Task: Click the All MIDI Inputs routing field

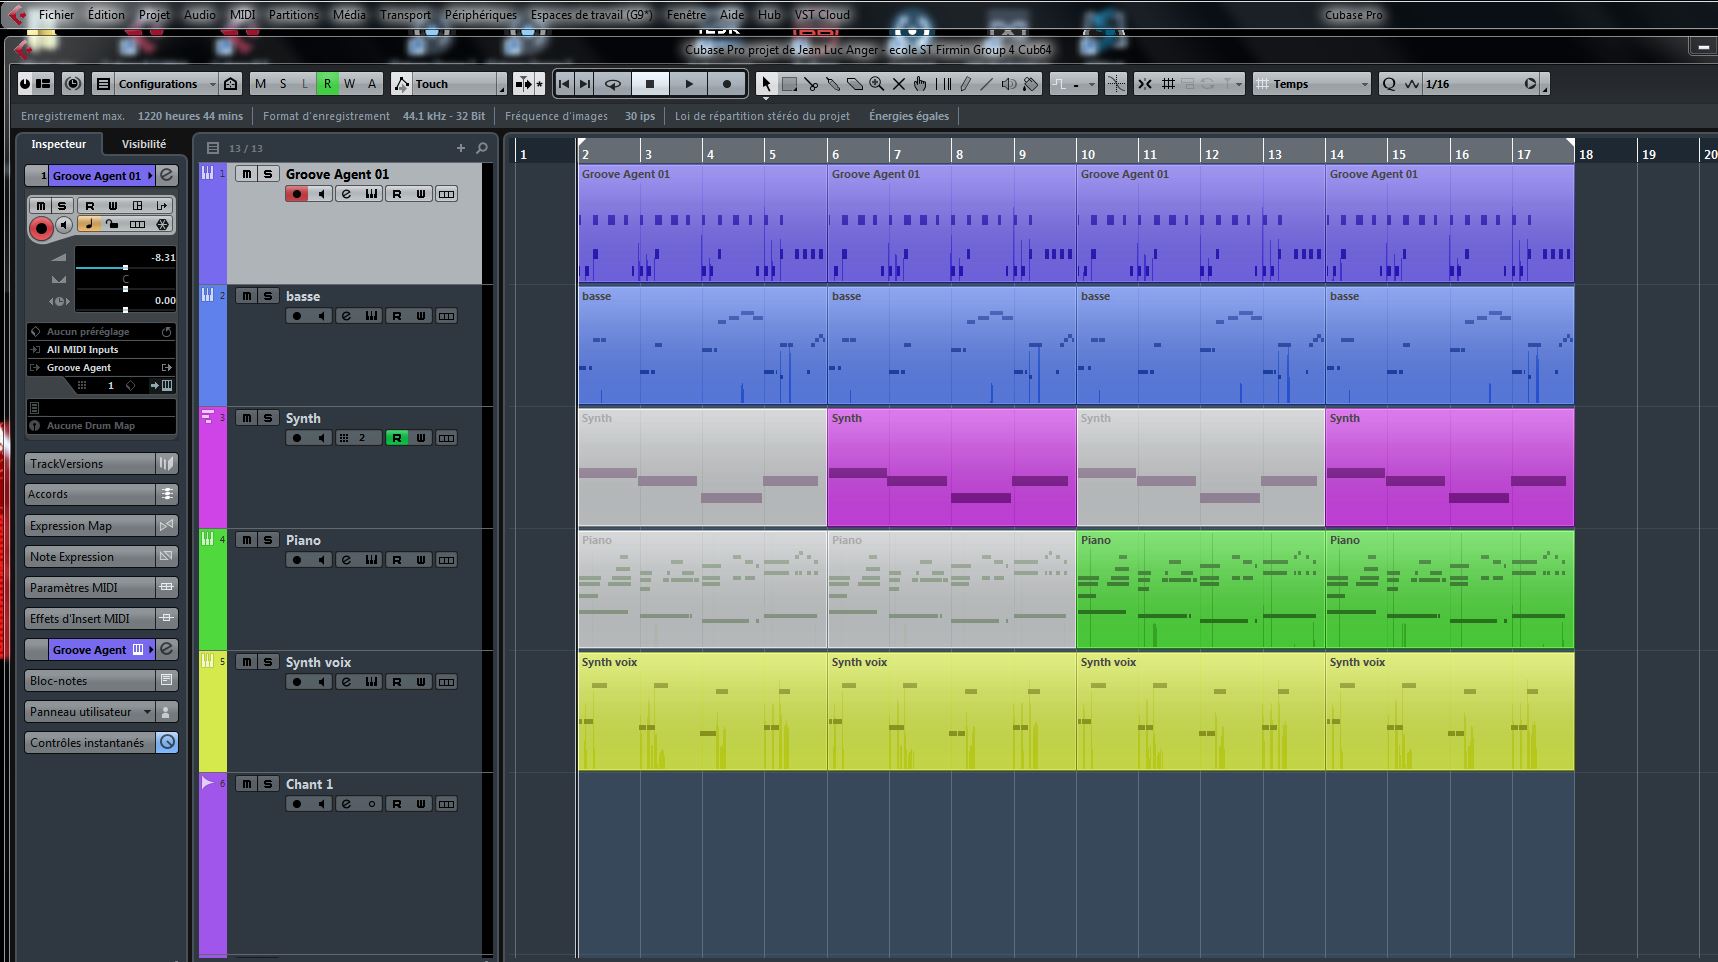Action: (100, 350)
